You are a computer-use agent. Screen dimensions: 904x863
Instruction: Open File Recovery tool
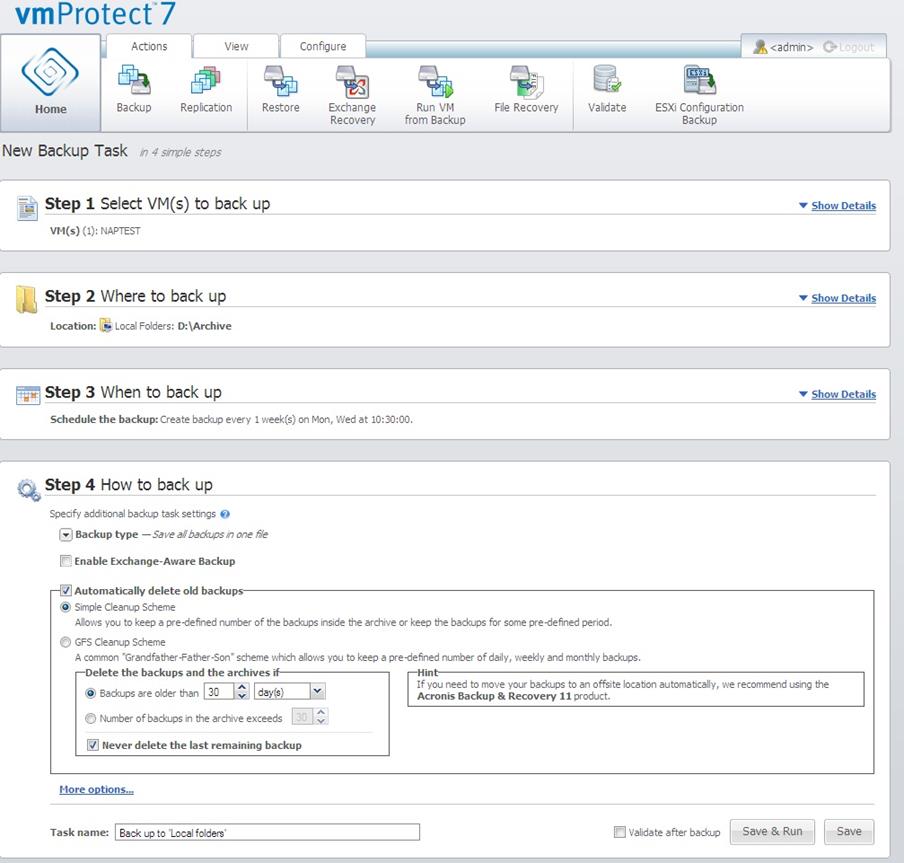click(x=526, y=82)
